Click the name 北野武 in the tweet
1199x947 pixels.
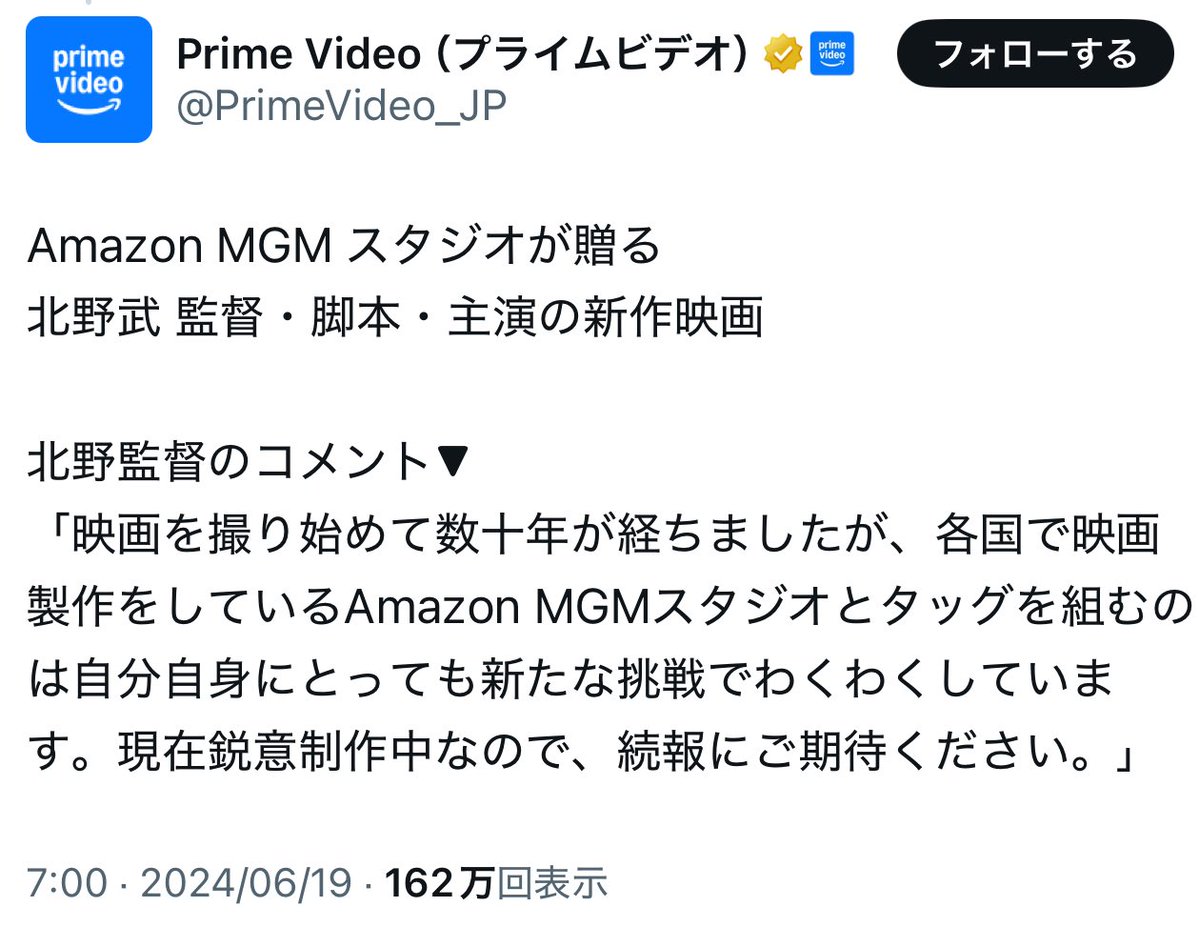(94, 317)
